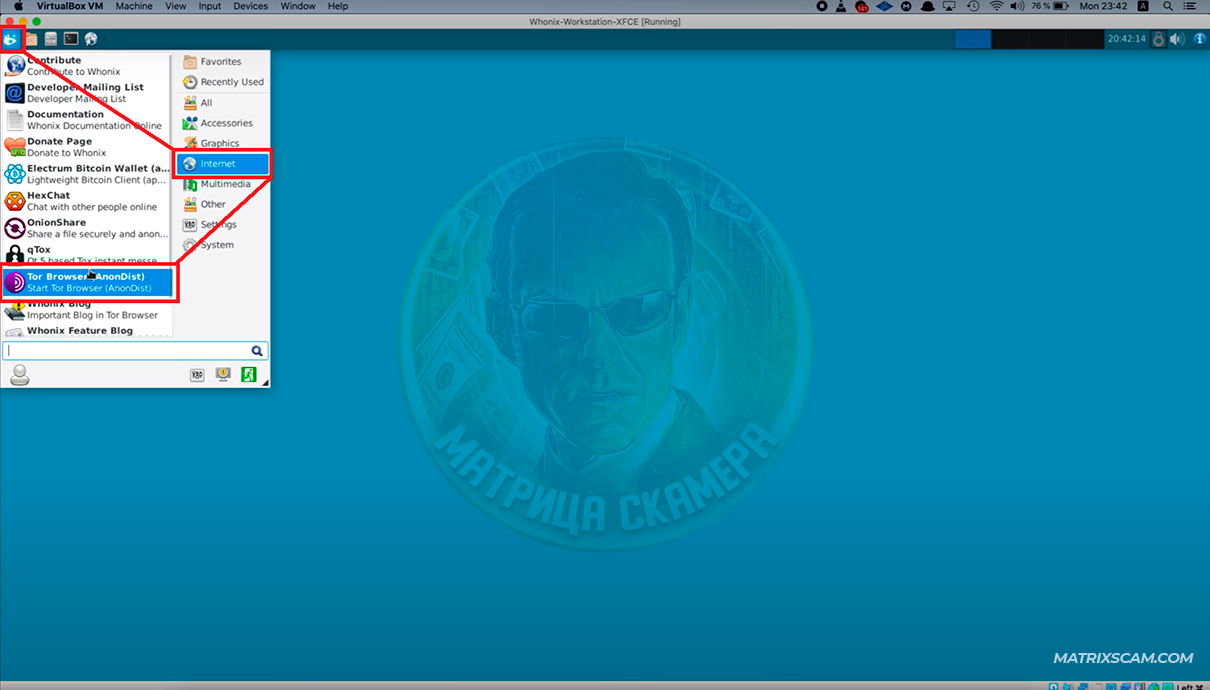Select the Graphics category
Image resolution: width=1210 pixels, height=690 pixels.
pyautogui.click(x=223, y=143)
